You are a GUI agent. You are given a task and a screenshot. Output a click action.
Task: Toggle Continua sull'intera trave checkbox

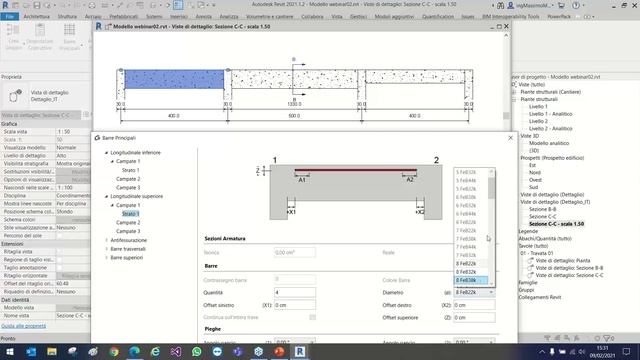[x=312, y=317]
